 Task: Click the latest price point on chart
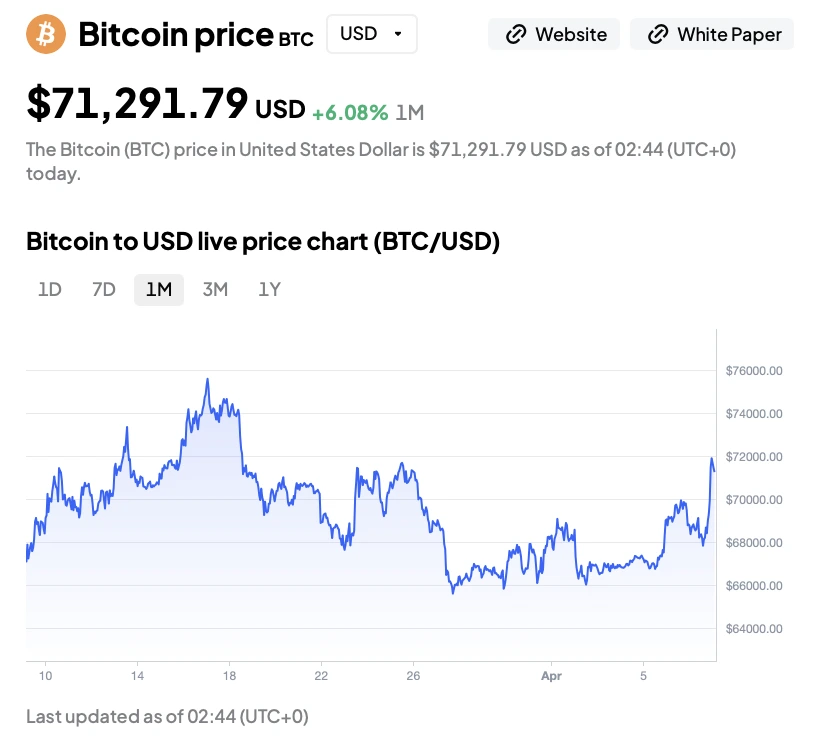click(714, 470)
